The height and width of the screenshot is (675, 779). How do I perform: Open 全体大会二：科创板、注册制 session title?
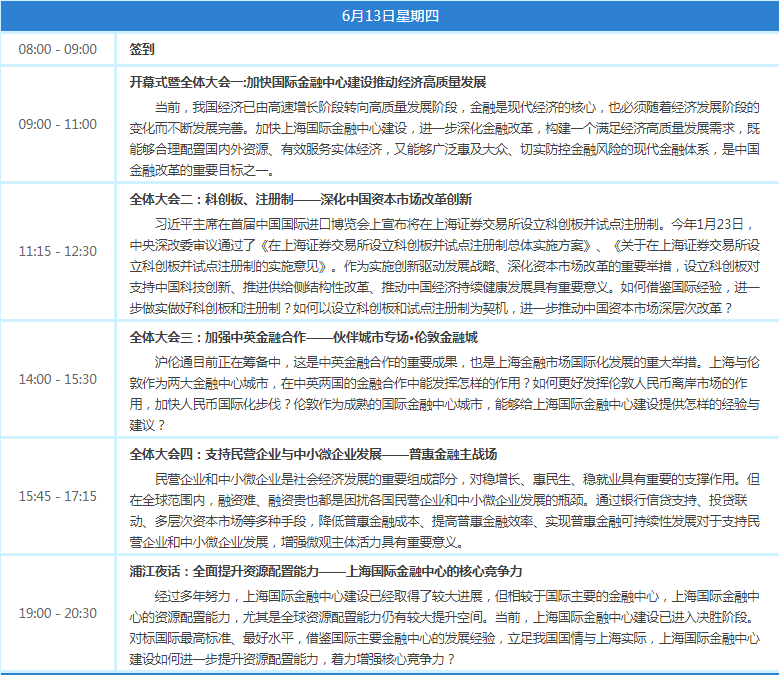301,199
